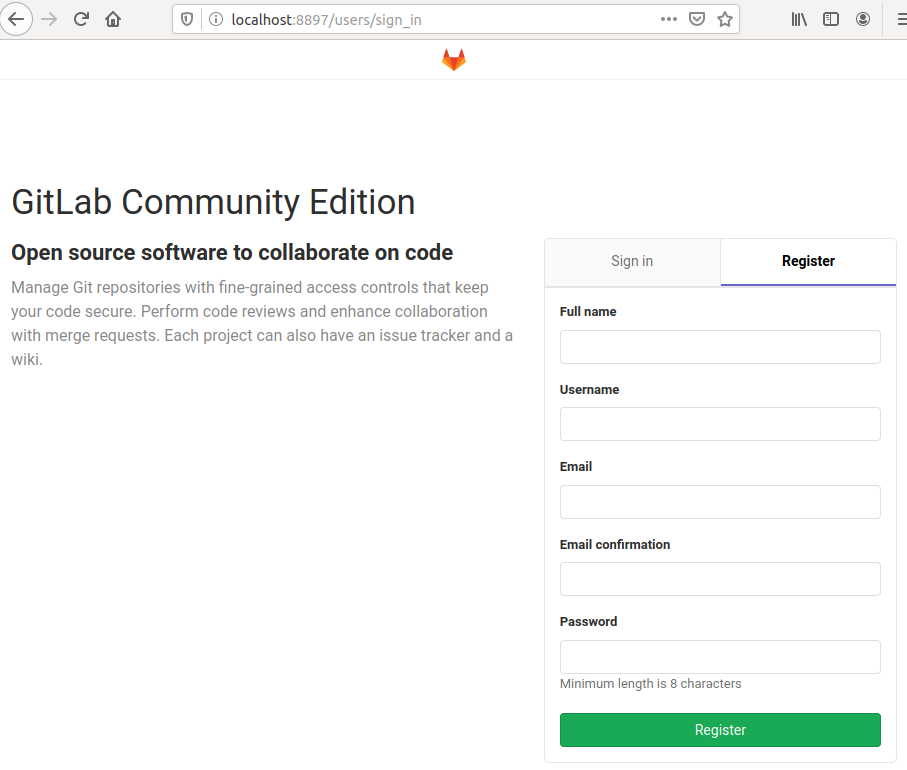
Task: Click into the Username field
Action: (x=720, y=424)
